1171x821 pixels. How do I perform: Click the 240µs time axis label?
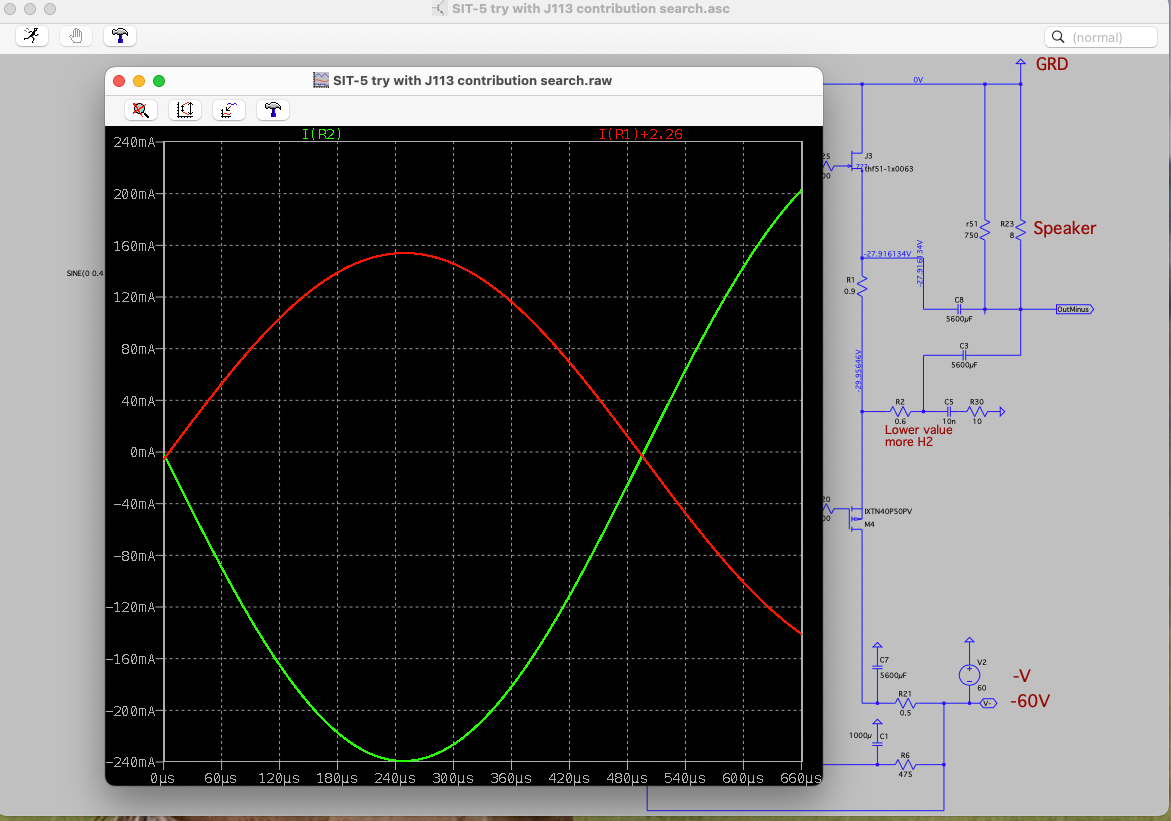click(x=395, y=778)
